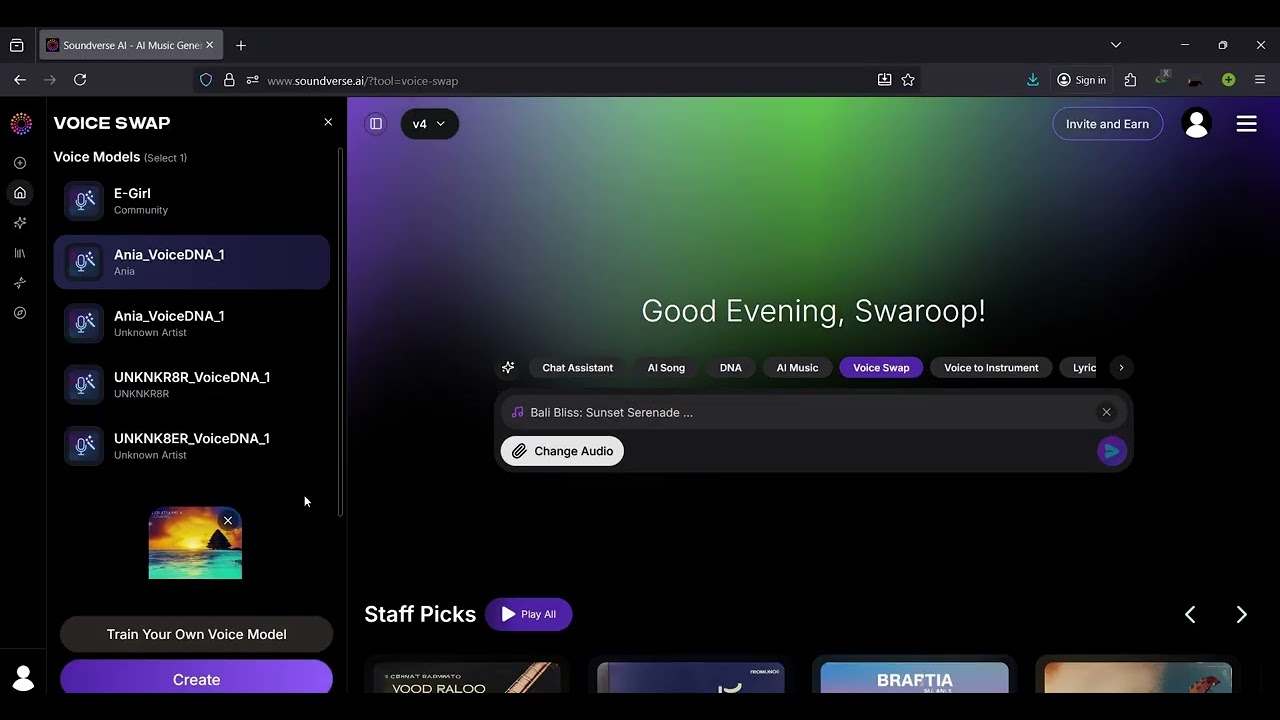Click the install/save page icon in address bar
This screenshot has width=1280, height=720.
tap(884, 80)
